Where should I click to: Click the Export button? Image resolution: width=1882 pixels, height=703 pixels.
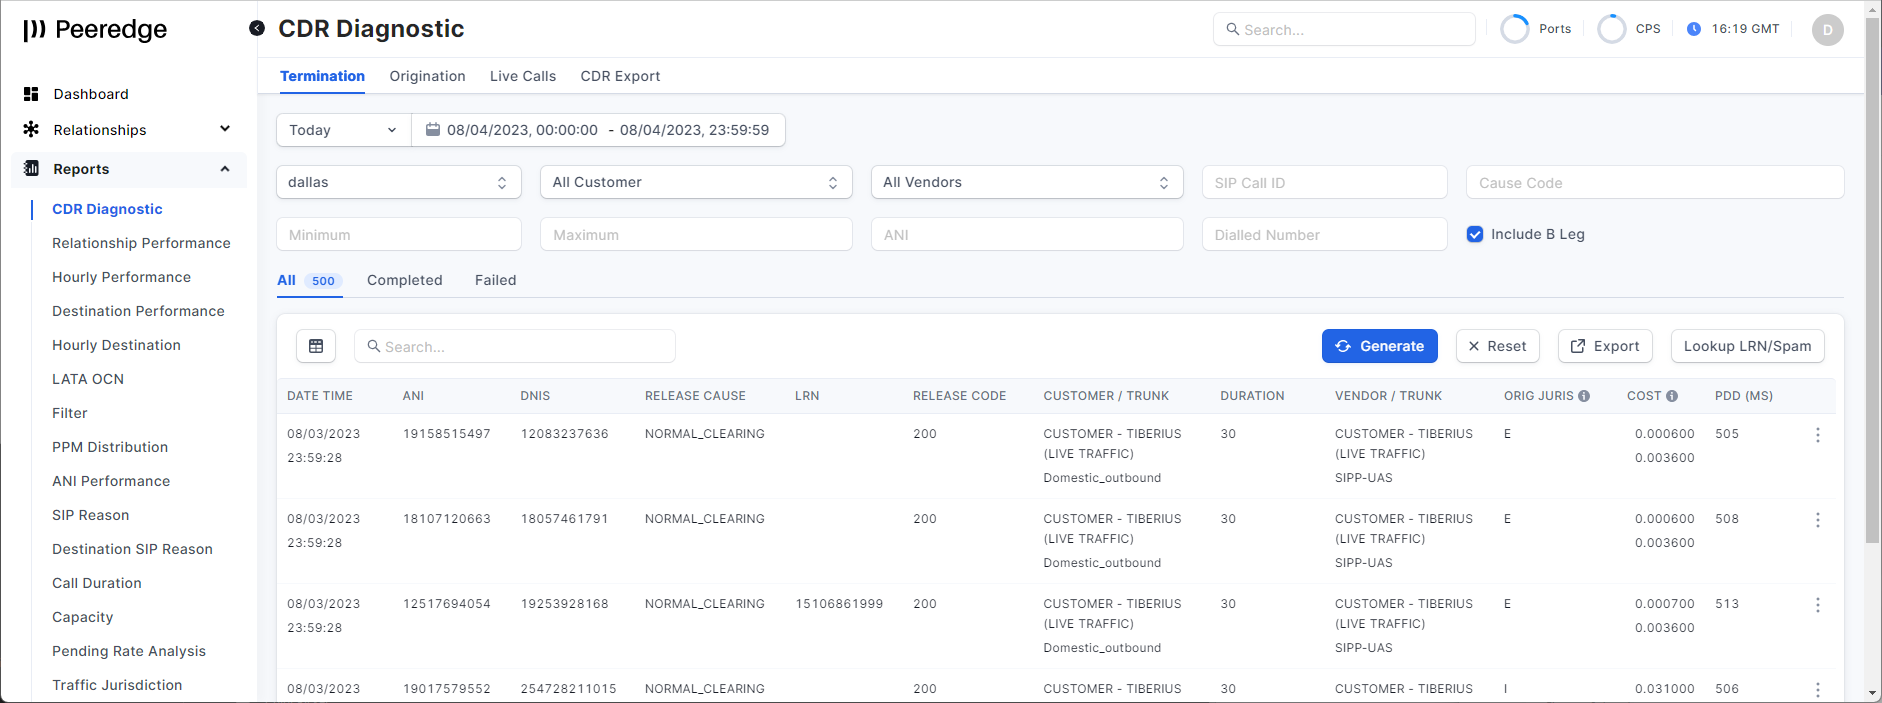pyautogui.click(x=1605, y=346)
